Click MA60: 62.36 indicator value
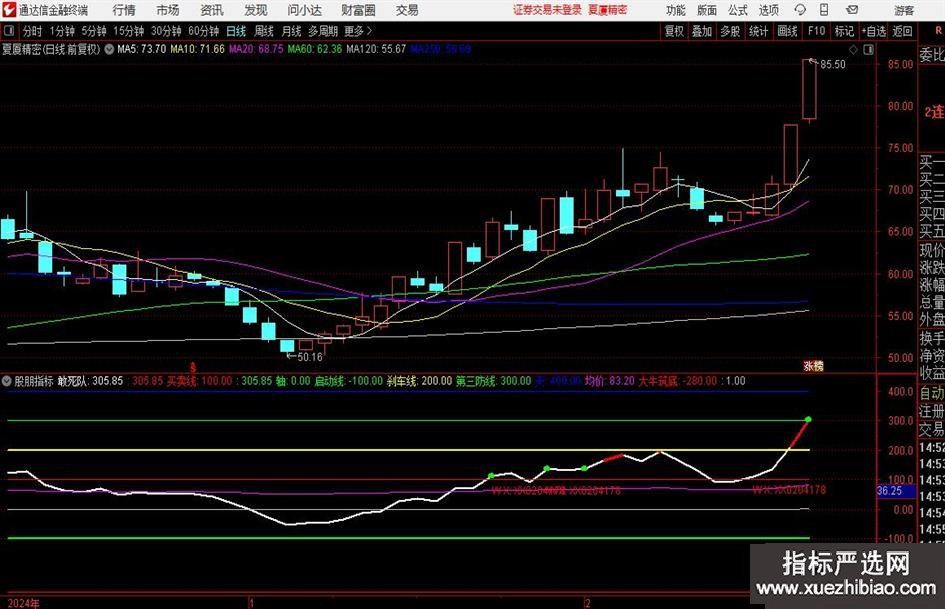945x609 pixels. click(x=315, y=49)
